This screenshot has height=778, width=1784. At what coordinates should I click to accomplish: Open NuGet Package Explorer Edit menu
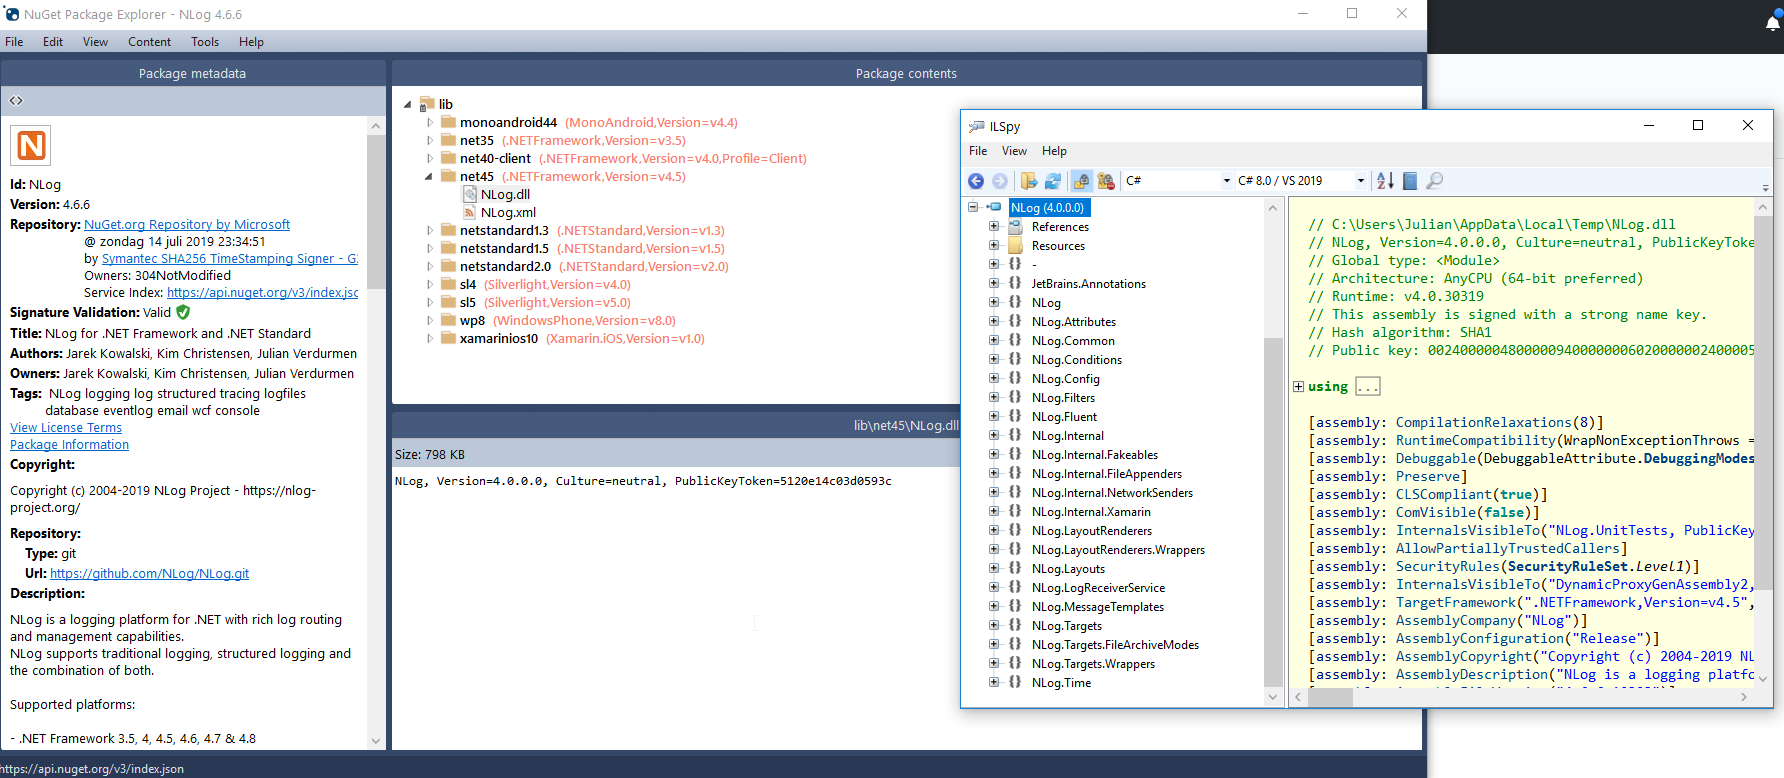click(53, 42)
